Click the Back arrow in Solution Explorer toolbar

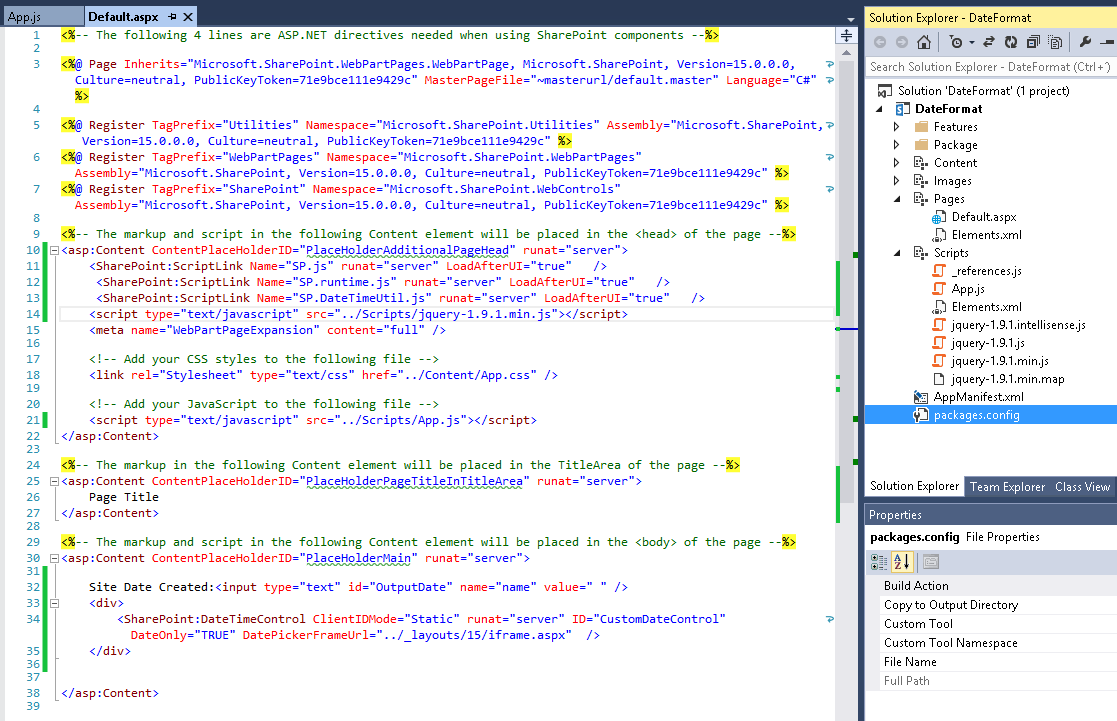tap(880, 42)
